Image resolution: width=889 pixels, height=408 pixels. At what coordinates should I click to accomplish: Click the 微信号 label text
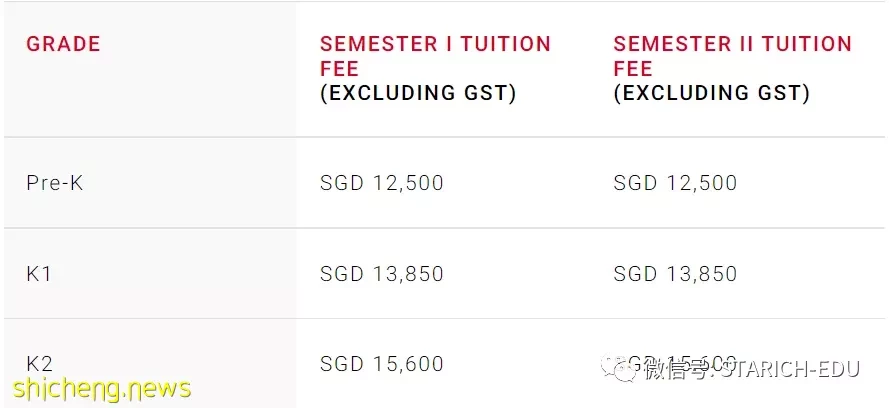676,369
